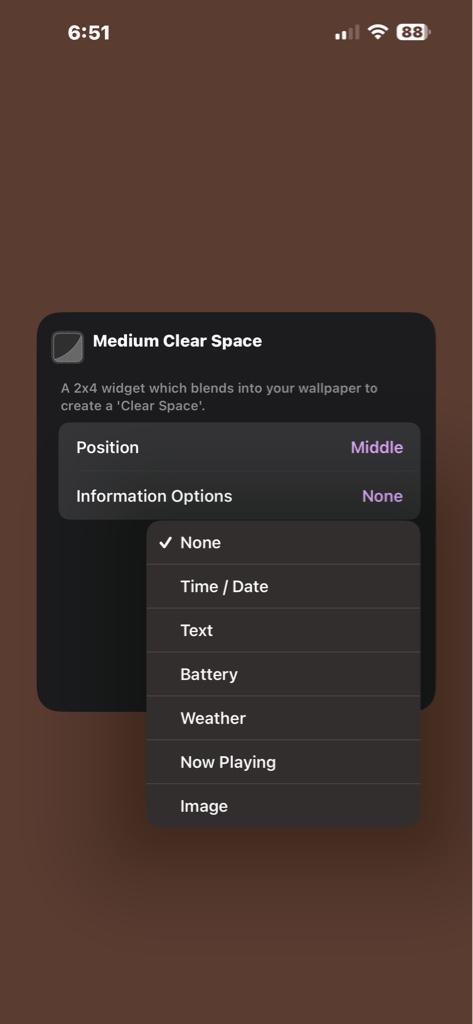Tap the Medium Clear Space title

(x=177, y=341)
